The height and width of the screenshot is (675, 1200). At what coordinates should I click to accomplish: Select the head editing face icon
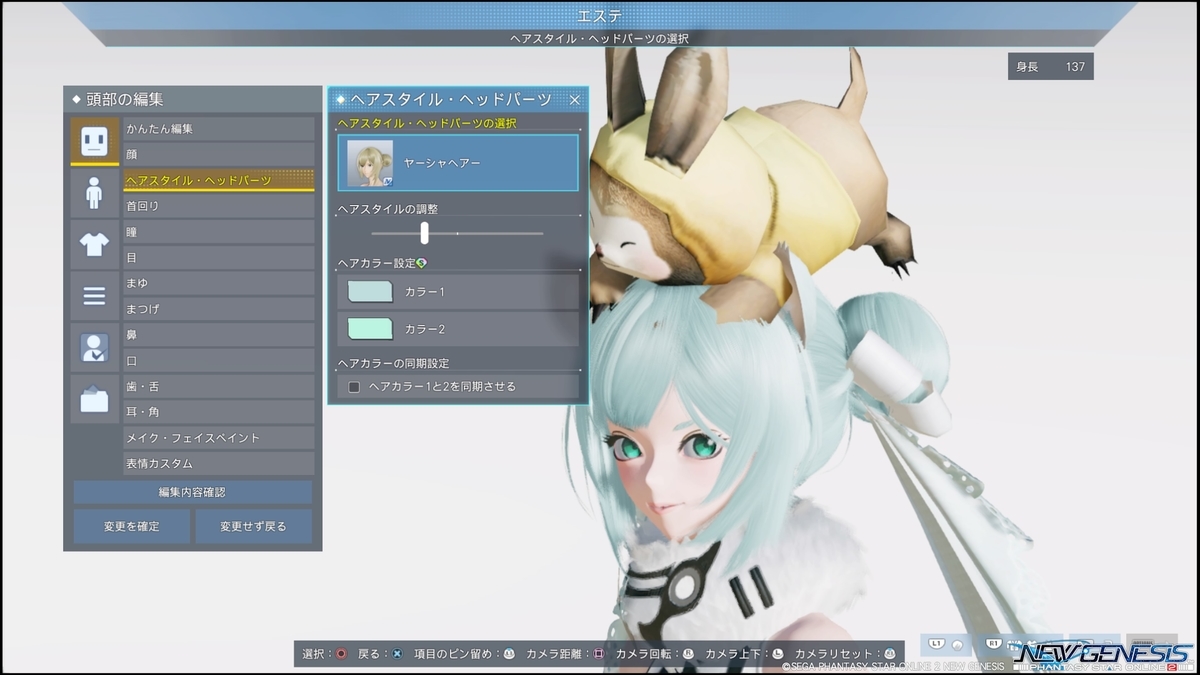click(94, 141)
